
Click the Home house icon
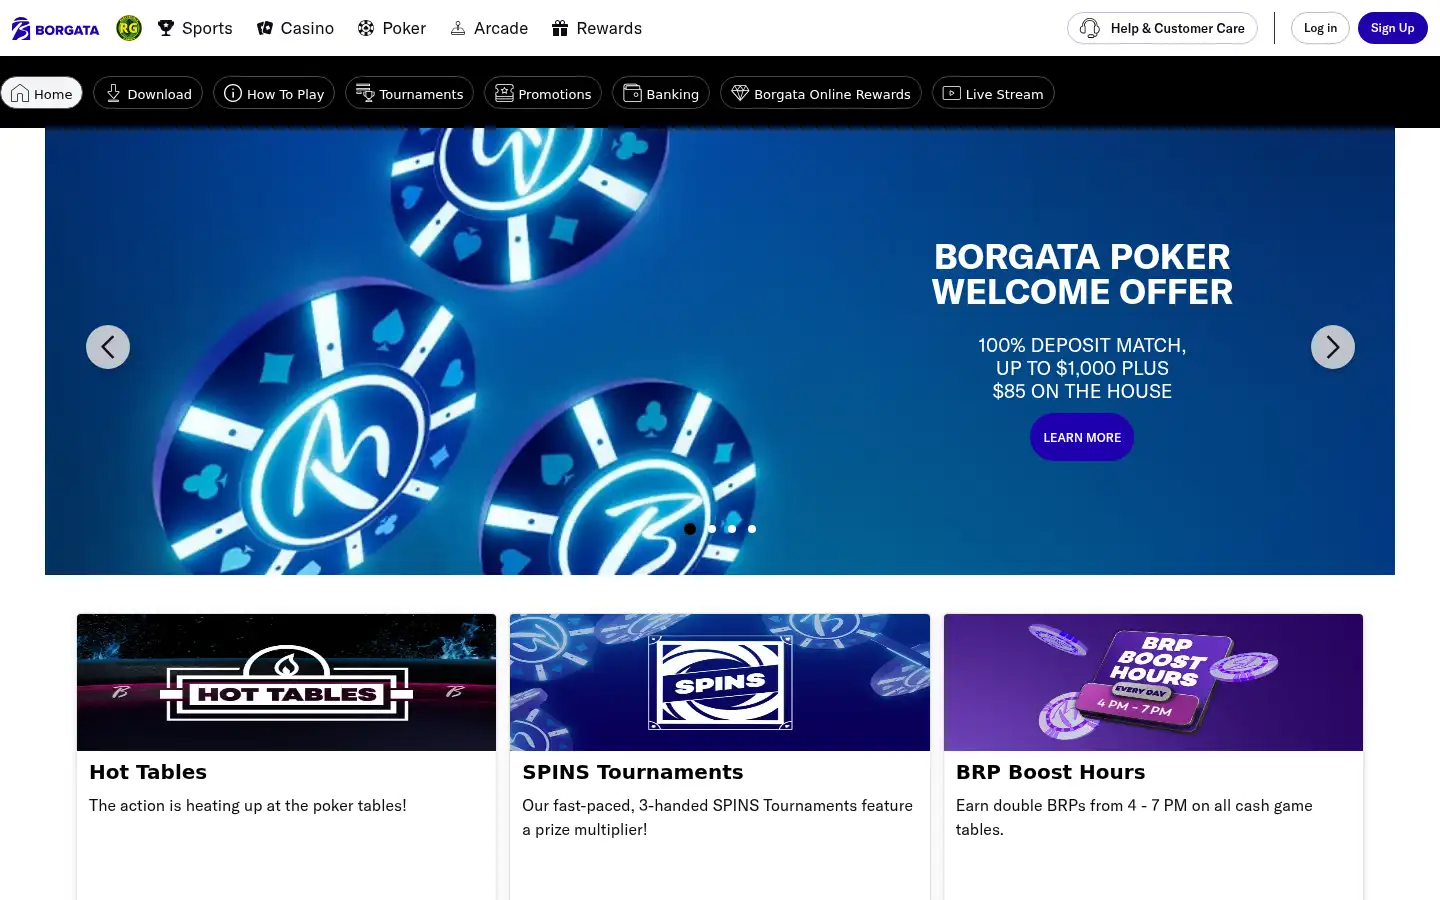(x=20, y=93)
